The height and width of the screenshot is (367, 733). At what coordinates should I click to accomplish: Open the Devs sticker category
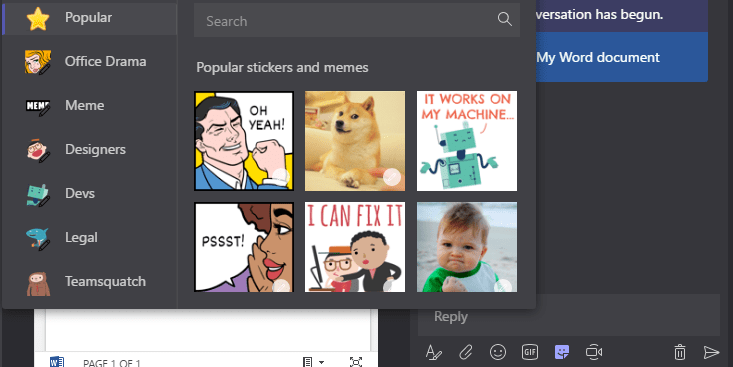click(89, 194)
